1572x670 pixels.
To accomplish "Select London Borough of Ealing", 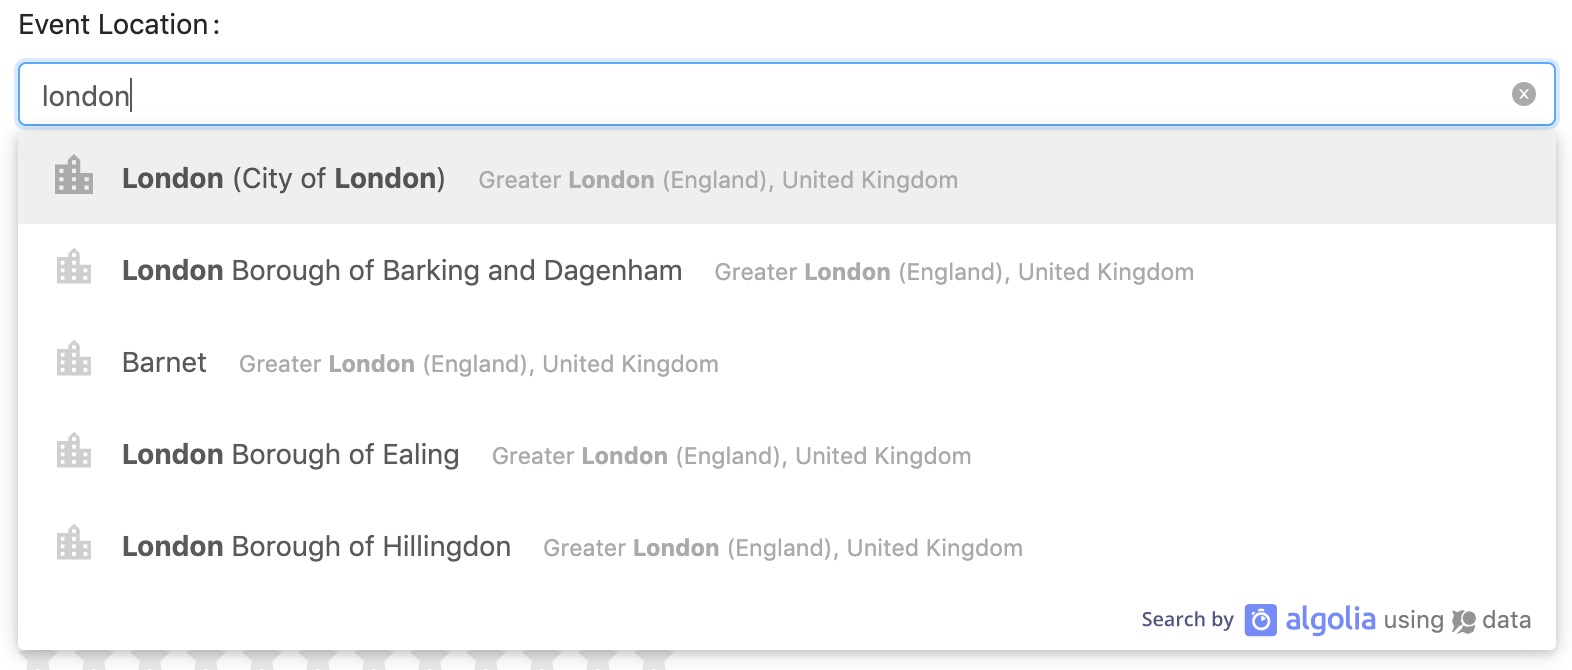I will point(787,454).
